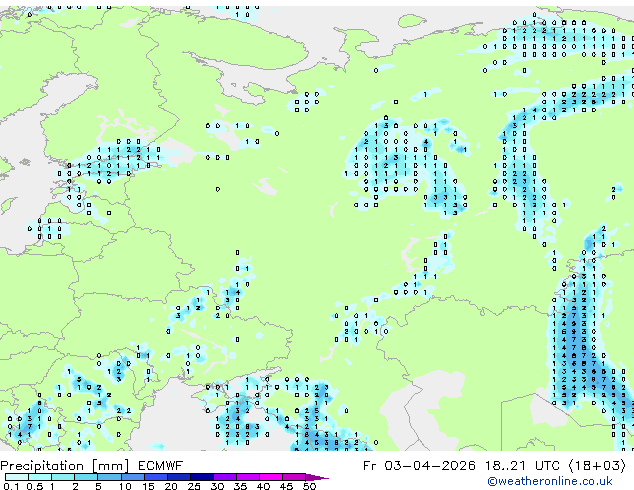Click the 5 to 10 mm legend color
Image resolution: width=634 pixels, height=490 pixels.
109,477
